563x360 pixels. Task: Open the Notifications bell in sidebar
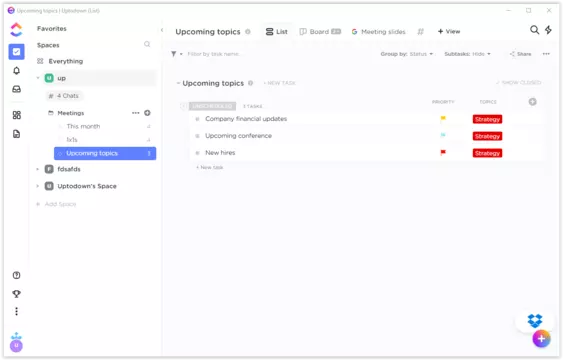click(17, 71)
